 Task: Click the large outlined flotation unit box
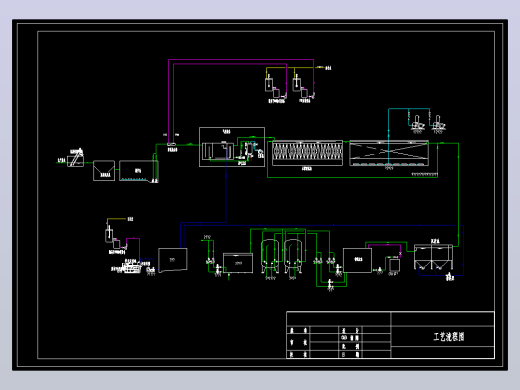[x=232, y=147]
